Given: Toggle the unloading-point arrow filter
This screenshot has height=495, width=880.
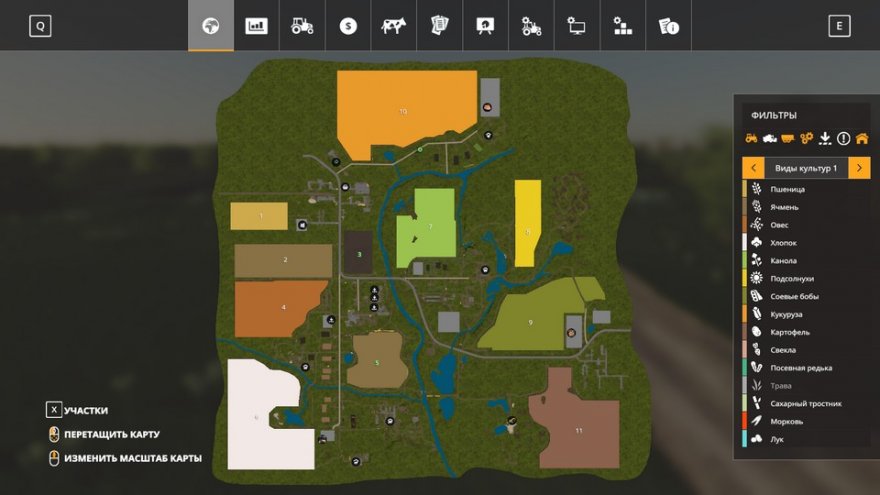Looking at the screenshot, I should pos(824,138).
